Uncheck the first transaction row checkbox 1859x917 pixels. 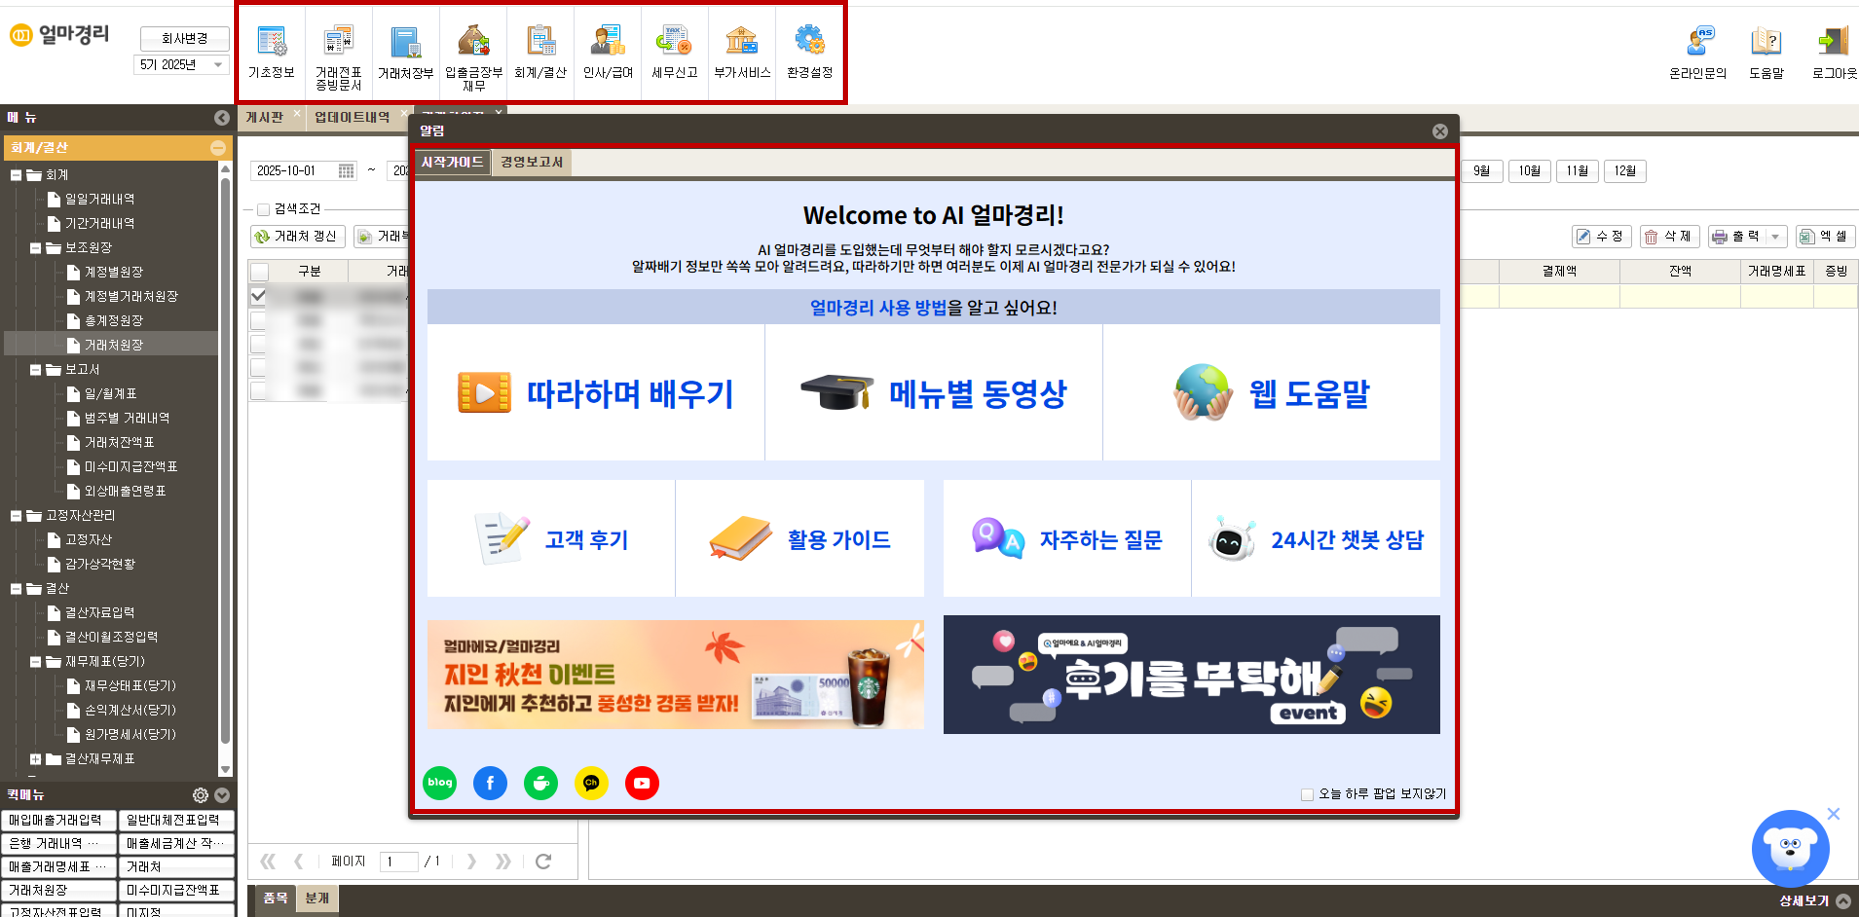(258, 295)
